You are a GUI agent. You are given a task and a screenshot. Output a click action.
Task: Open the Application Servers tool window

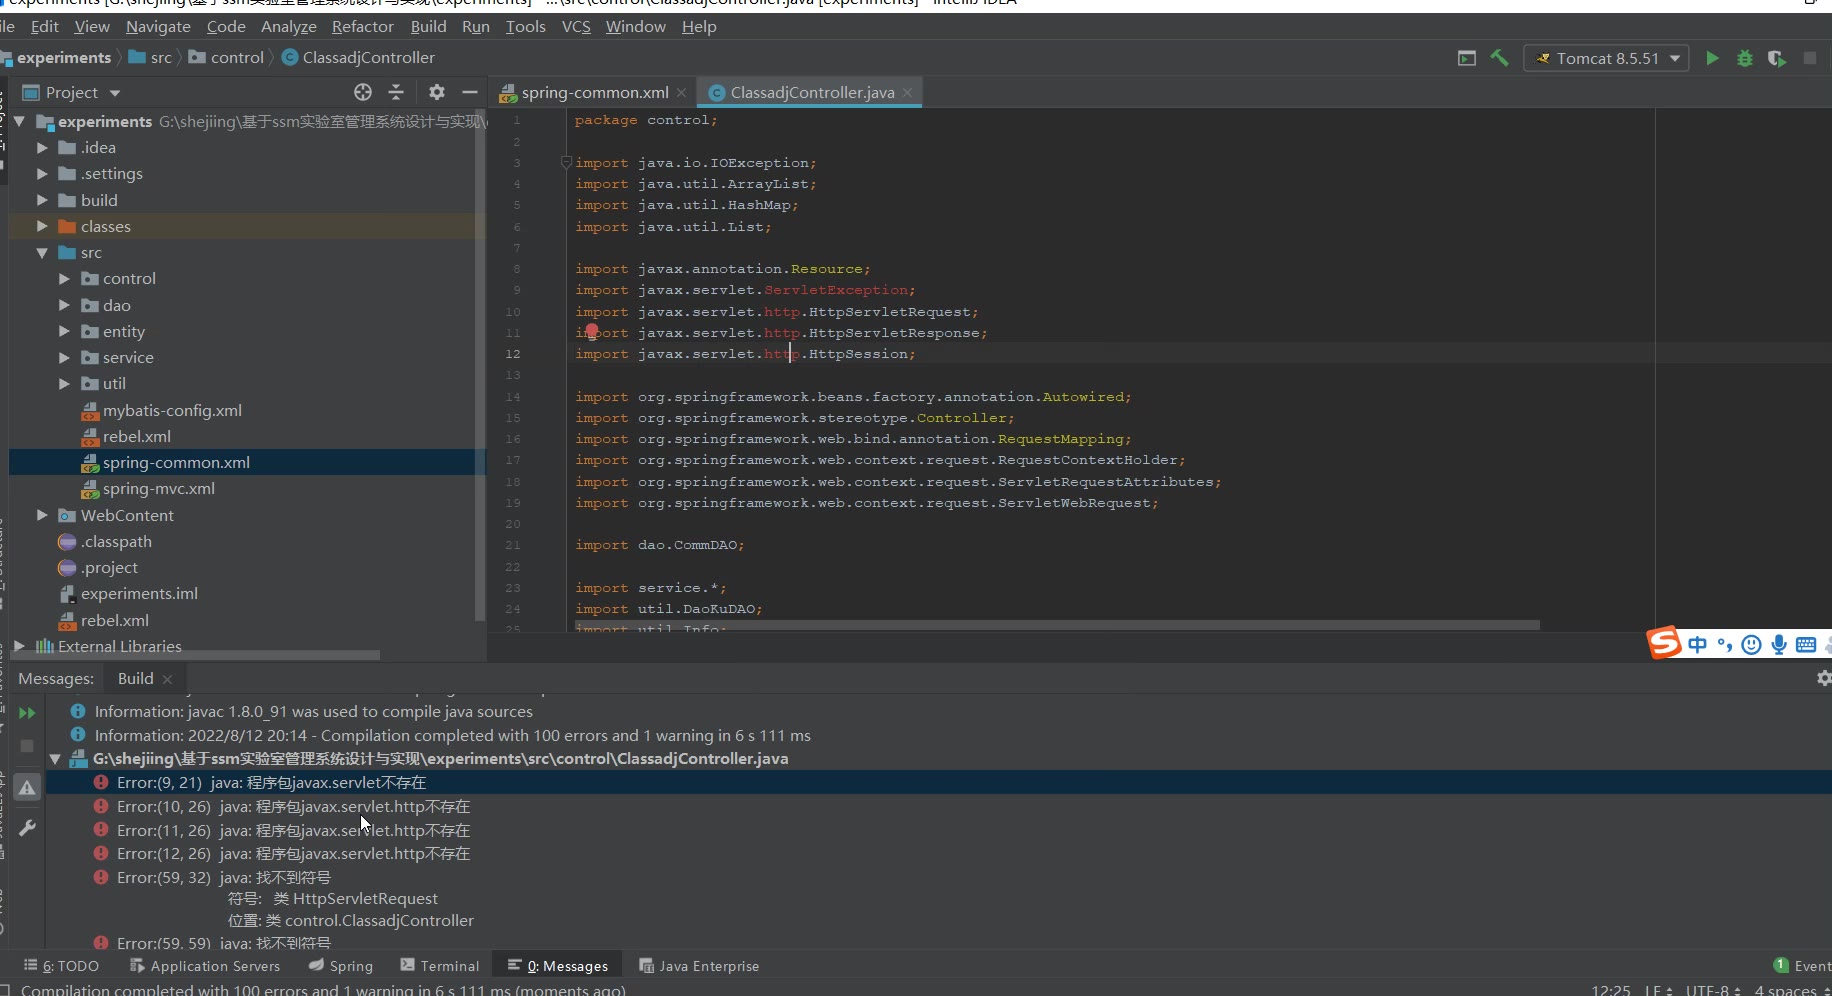[x=205, y=966]
